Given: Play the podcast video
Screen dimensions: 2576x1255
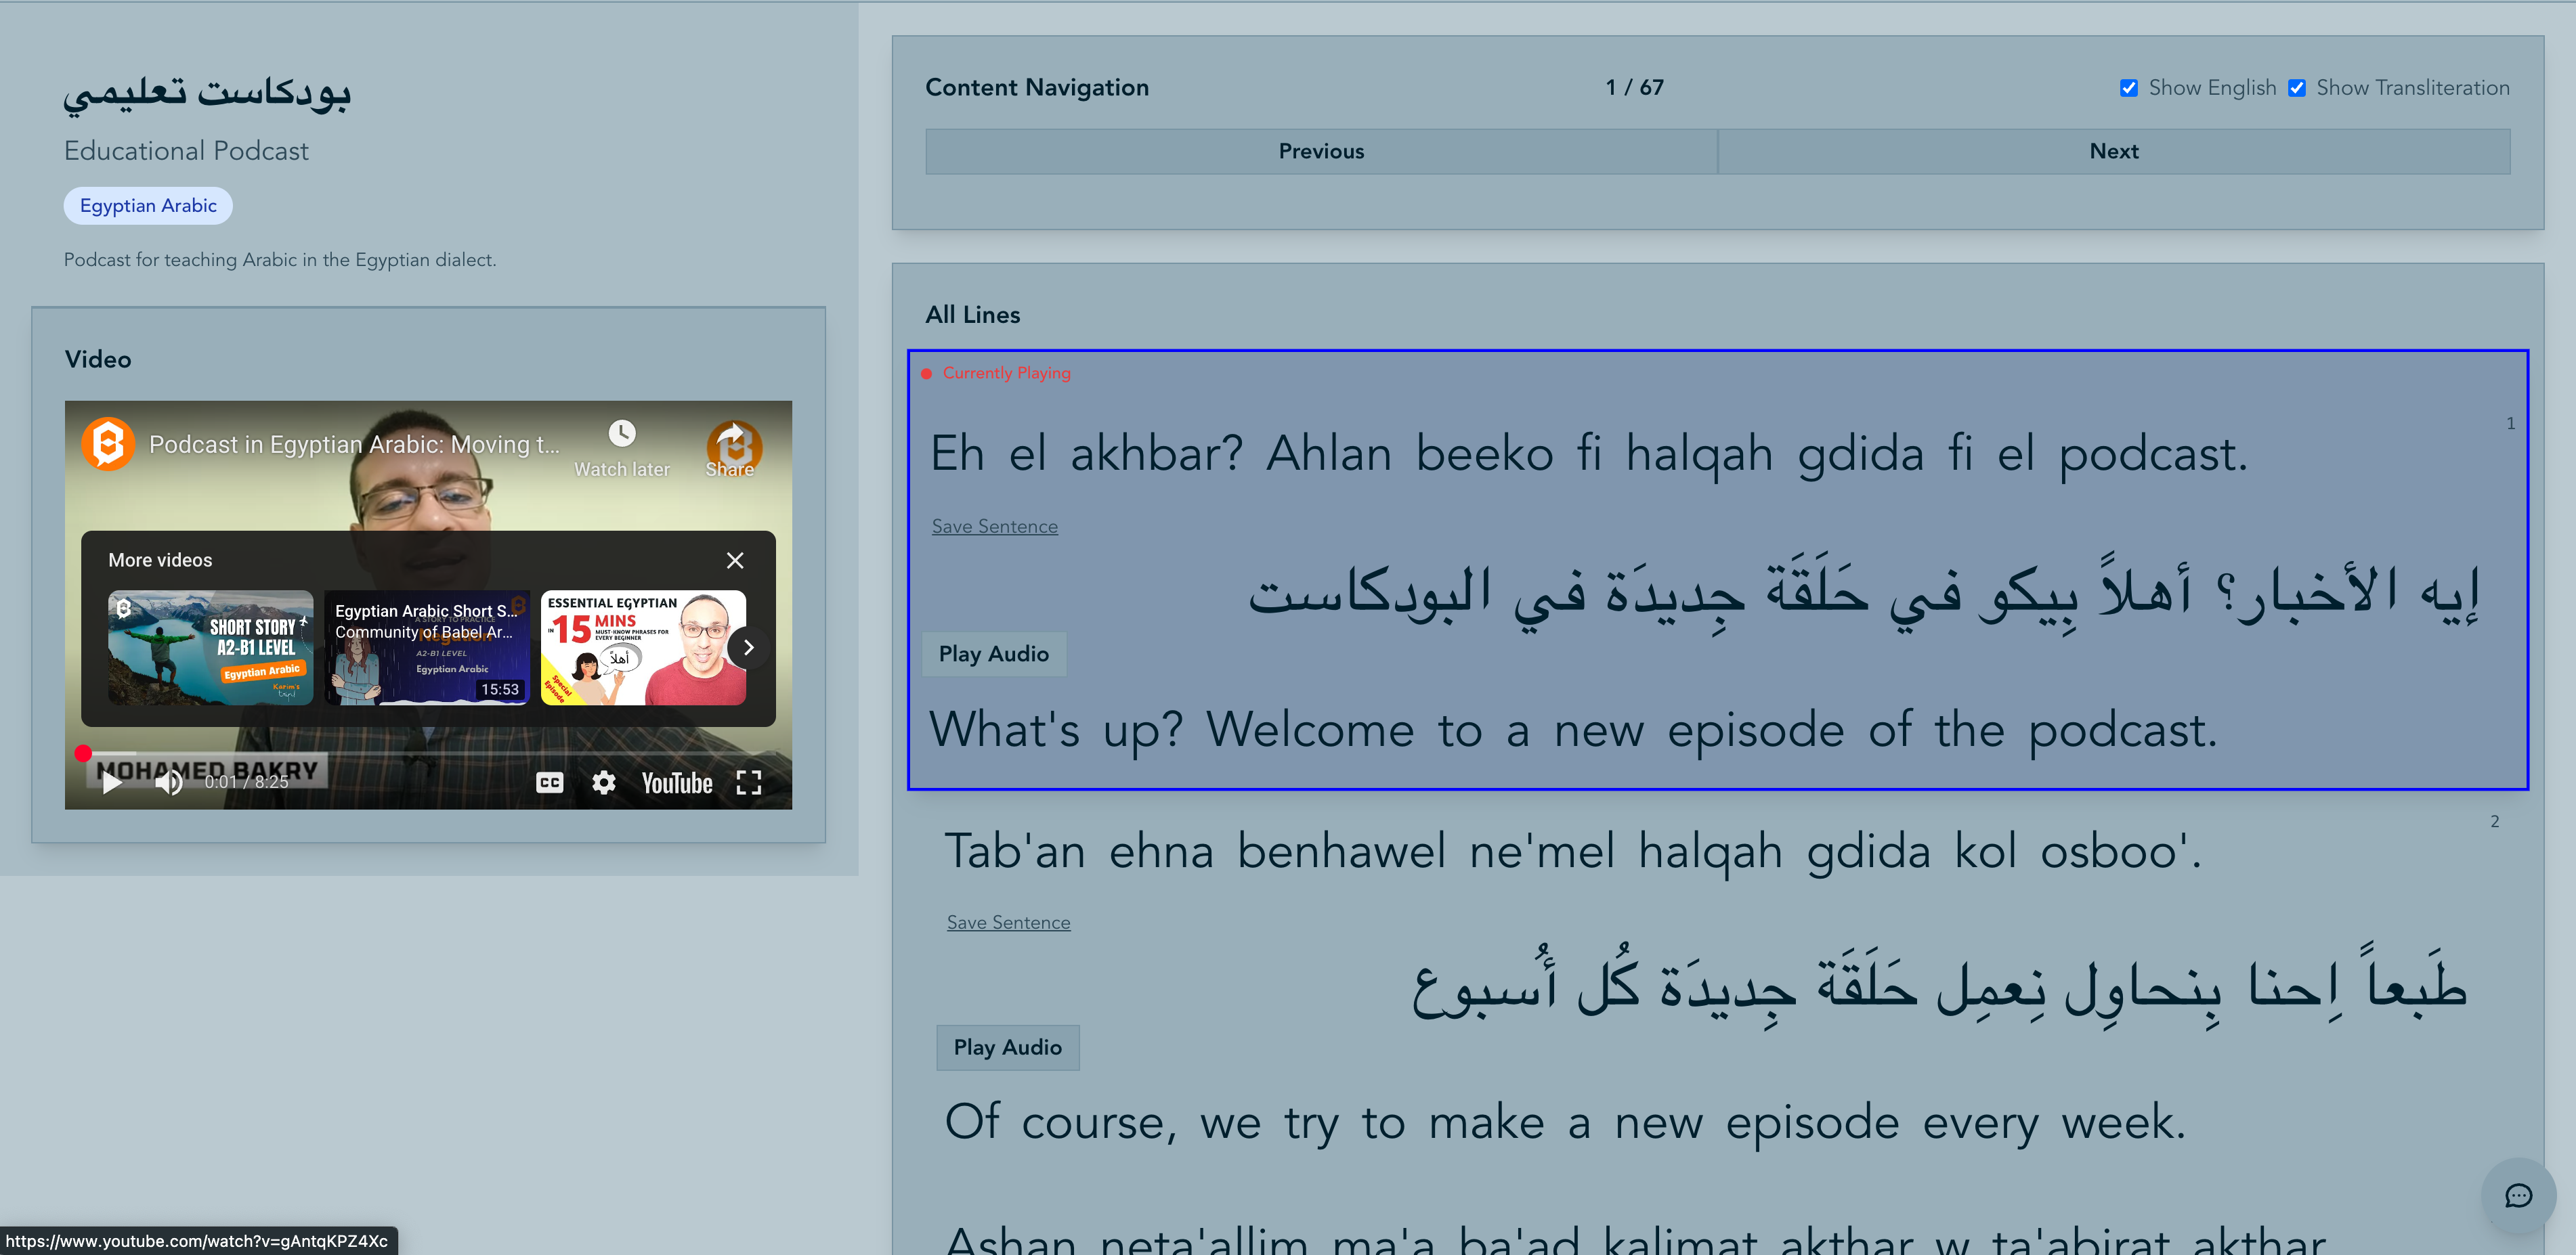Looking at the screenshot, I should 112,783.
